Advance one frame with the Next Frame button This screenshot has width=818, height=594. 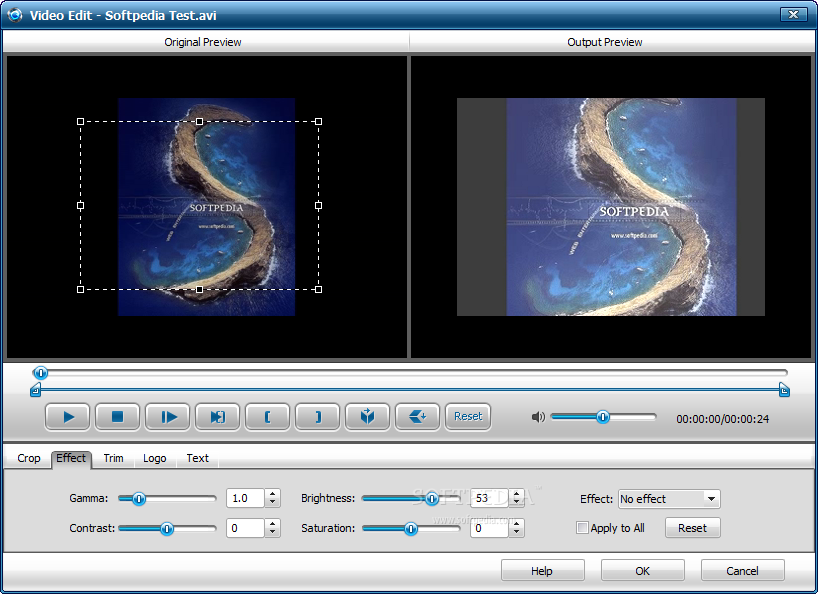pos(167,417)
